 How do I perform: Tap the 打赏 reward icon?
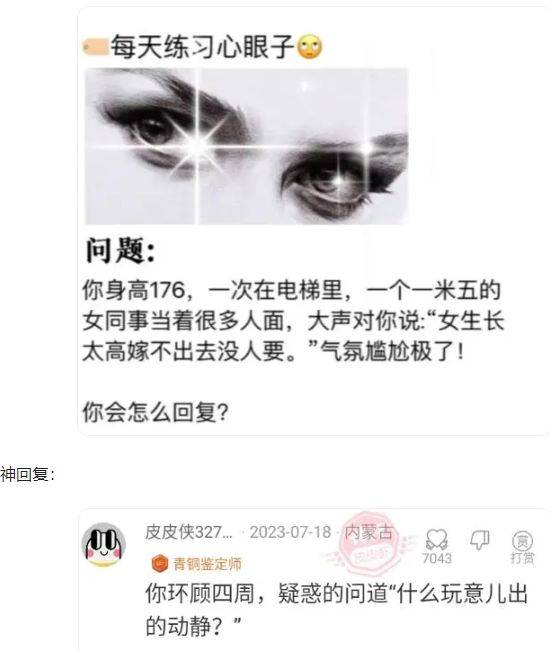[522, 541]
